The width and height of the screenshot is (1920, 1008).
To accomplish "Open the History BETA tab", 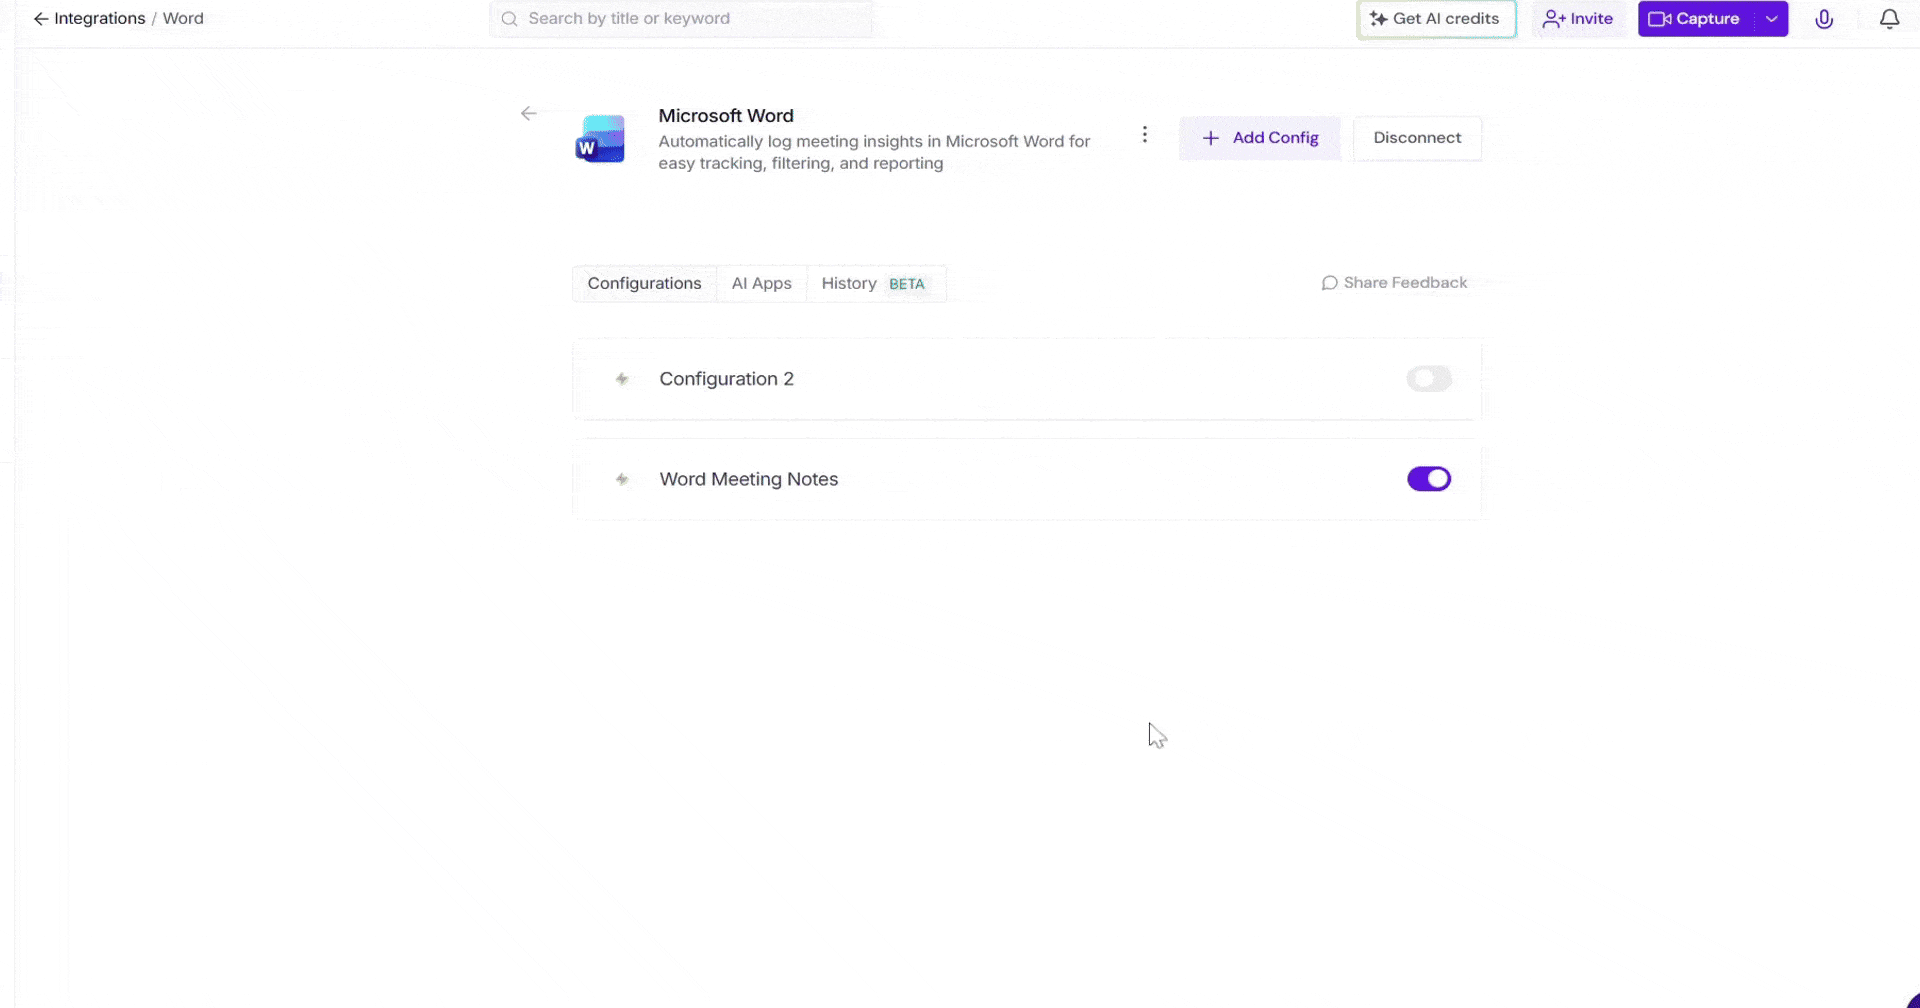I will (x=875, y=283).
